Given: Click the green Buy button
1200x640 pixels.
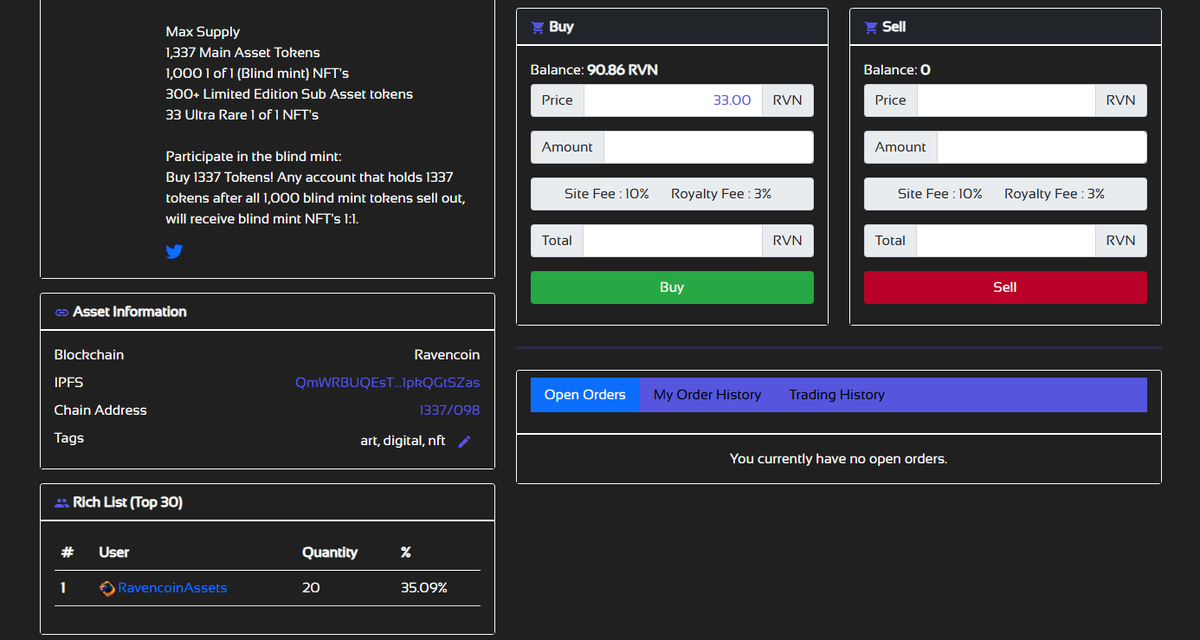Looking at the screenshot, I should click(672, 287).
